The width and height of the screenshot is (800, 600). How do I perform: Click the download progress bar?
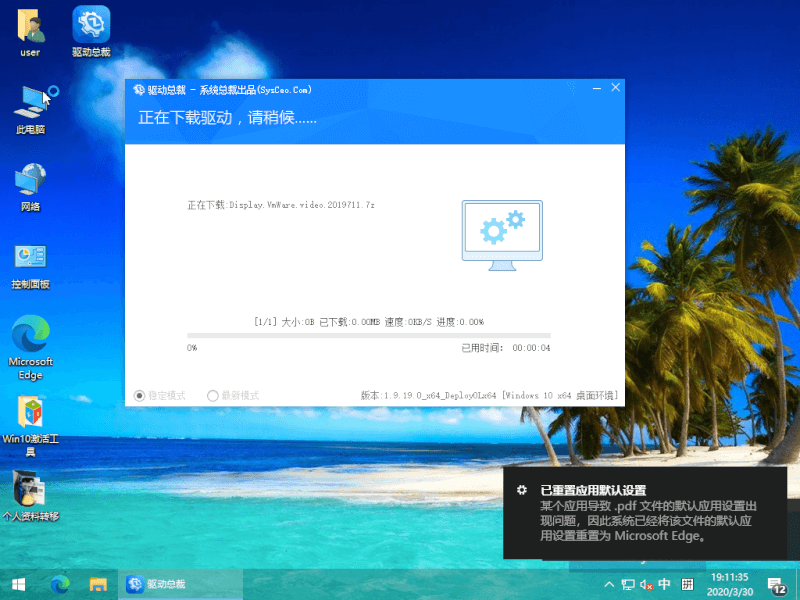pos(368,336)
